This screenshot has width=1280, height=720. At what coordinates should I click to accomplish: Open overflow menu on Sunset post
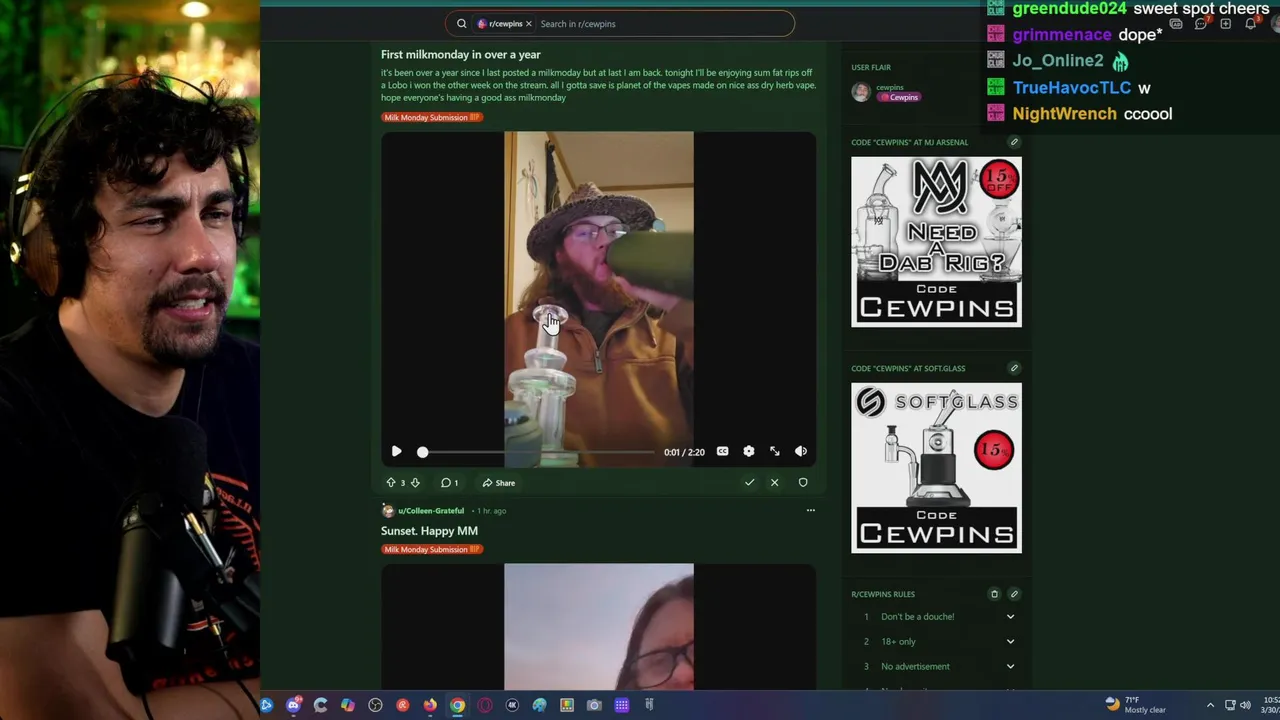[x=810, y=511]
